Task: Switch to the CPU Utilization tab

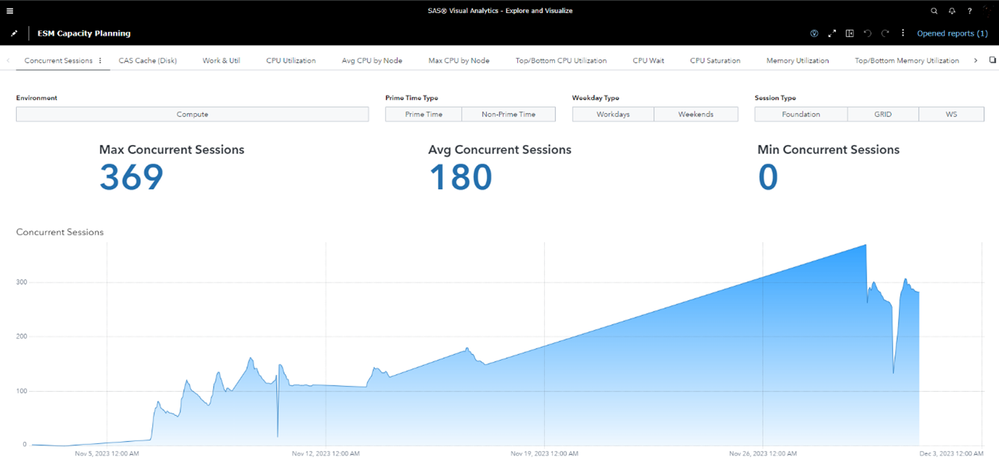Action: [x=291, y=61]
